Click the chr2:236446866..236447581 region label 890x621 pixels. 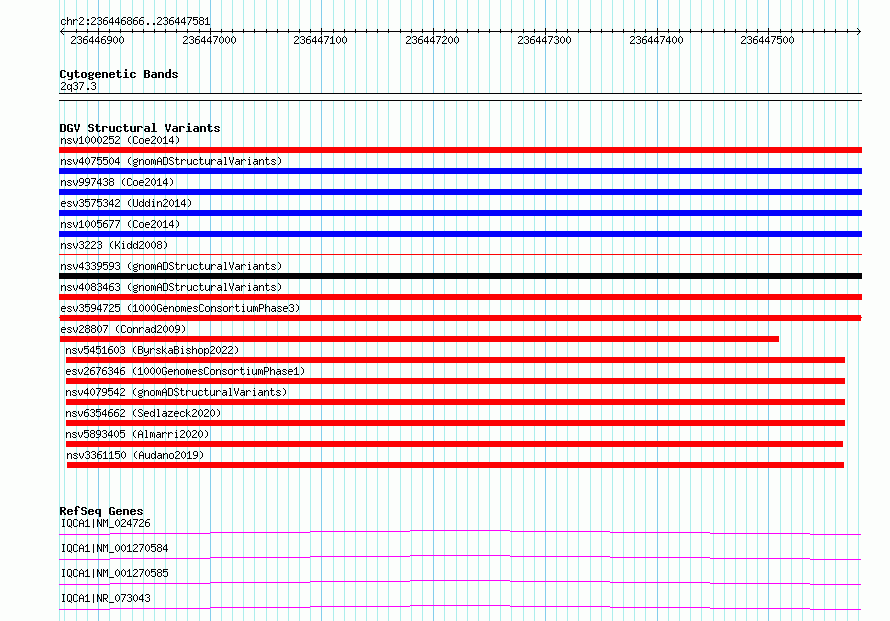(x=135, y=21)
